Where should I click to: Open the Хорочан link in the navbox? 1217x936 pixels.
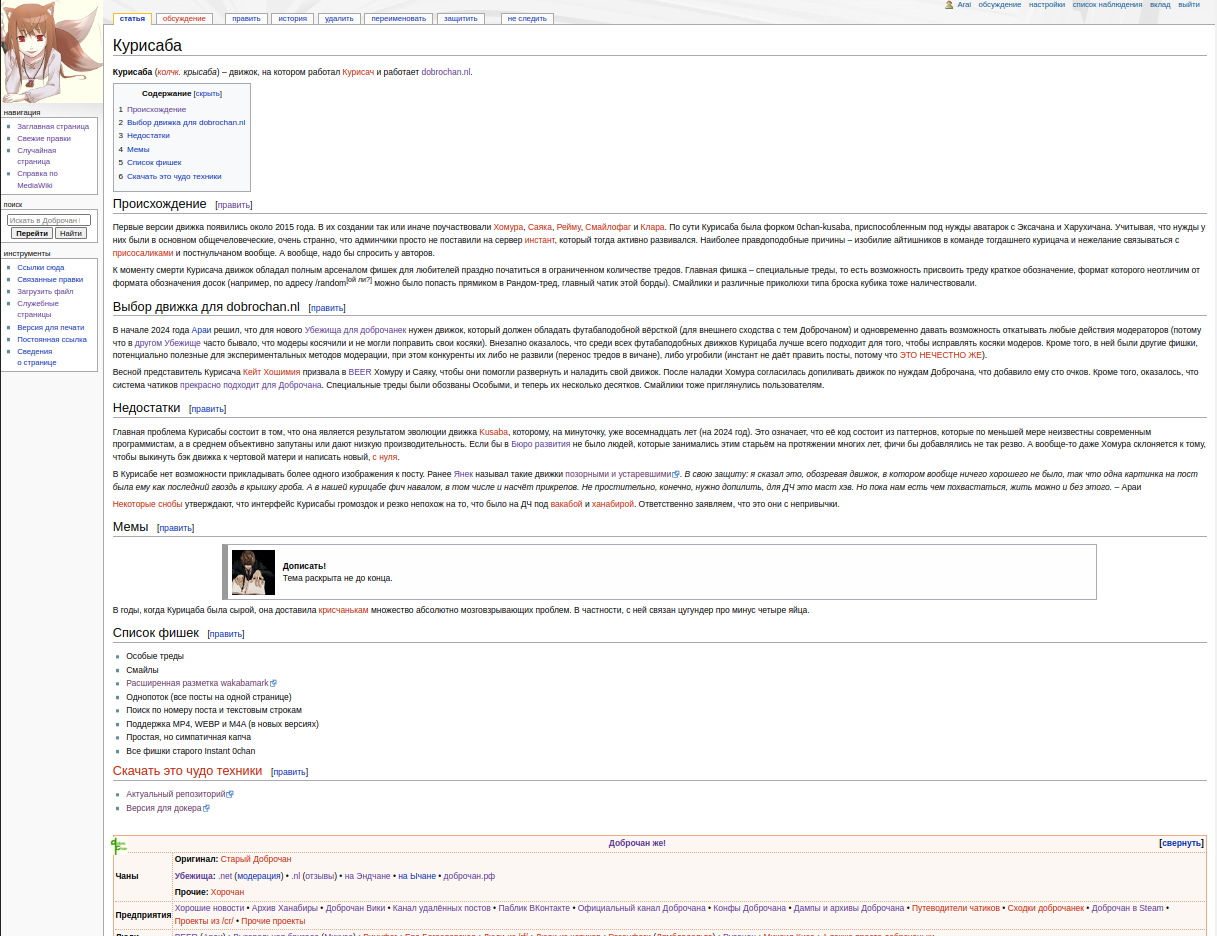point(227,892)
